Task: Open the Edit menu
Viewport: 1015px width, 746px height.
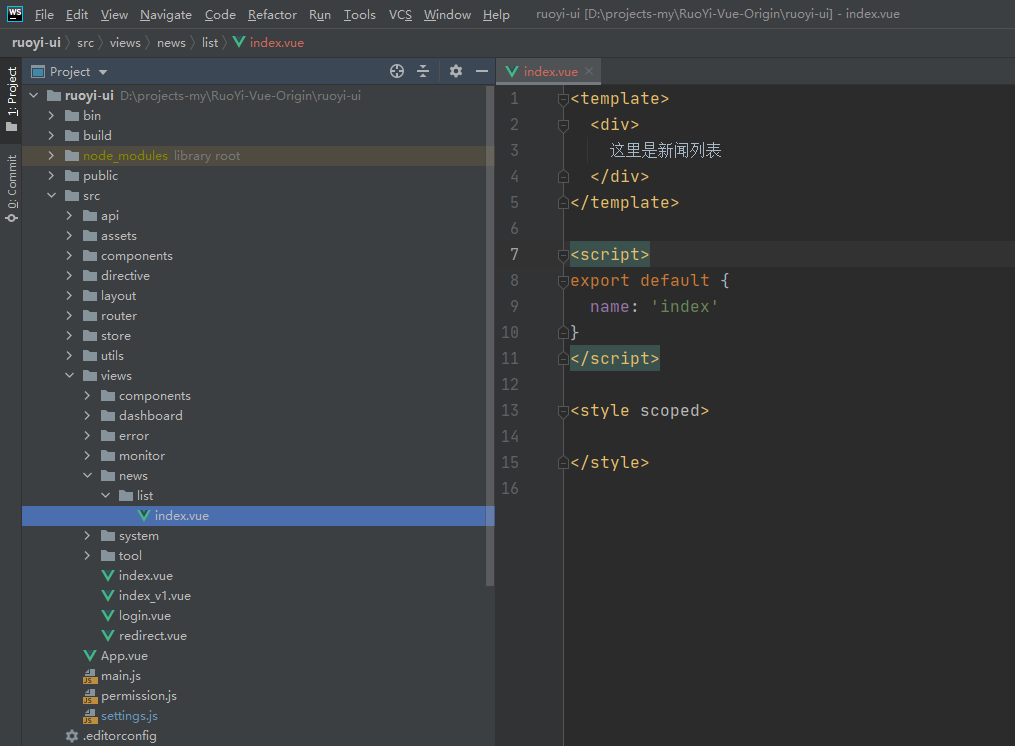Action: pos(76,14)
